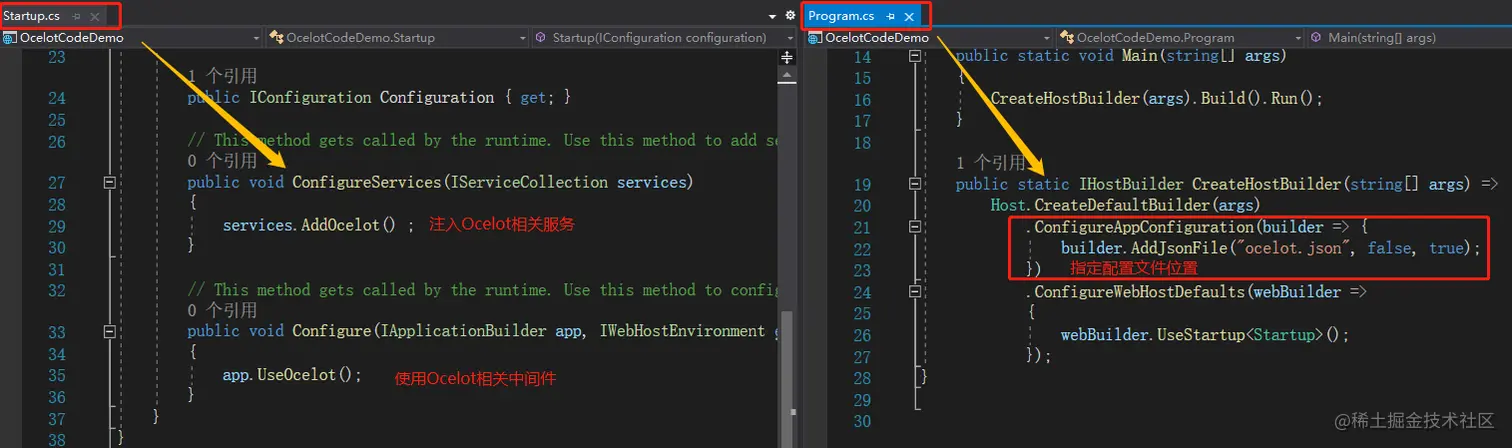Open OcelotCodeDemo.Program type dropdown

(1178, 38)
